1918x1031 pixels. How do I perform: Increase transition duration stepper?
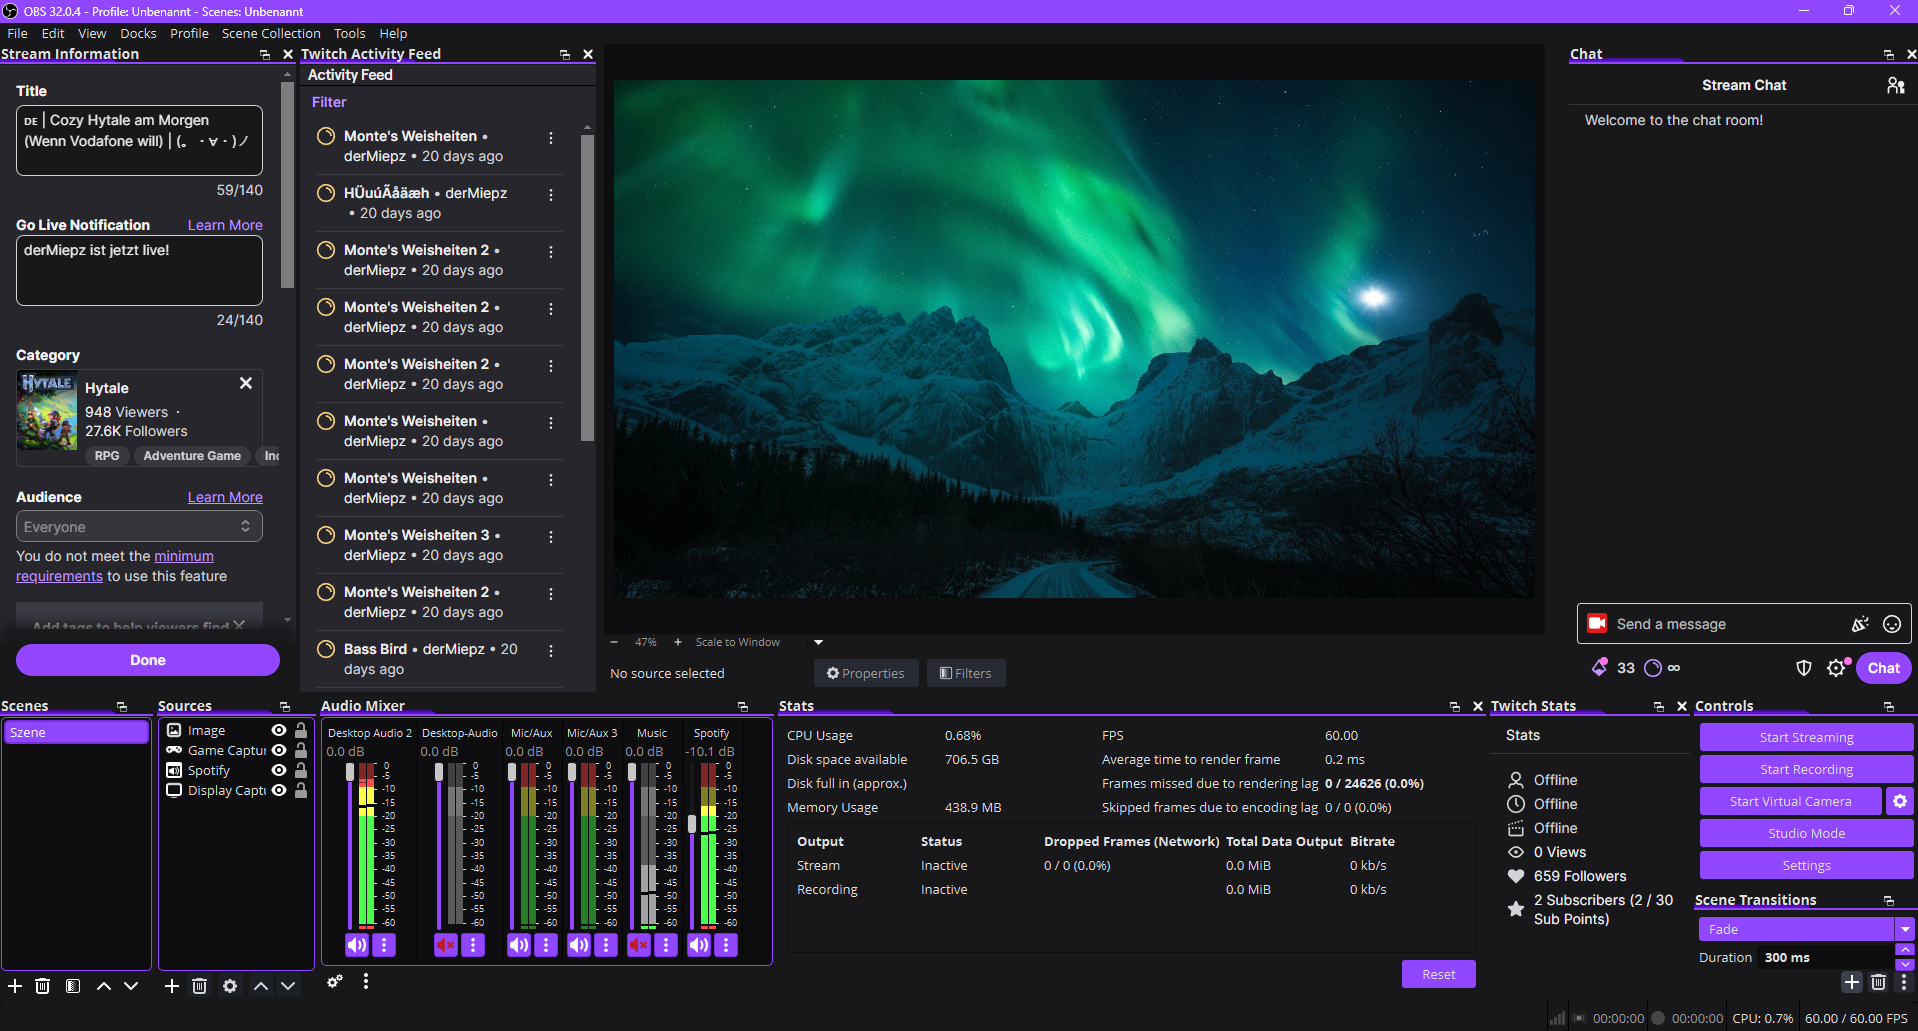pyautogui.click(x=1905, y=950)
